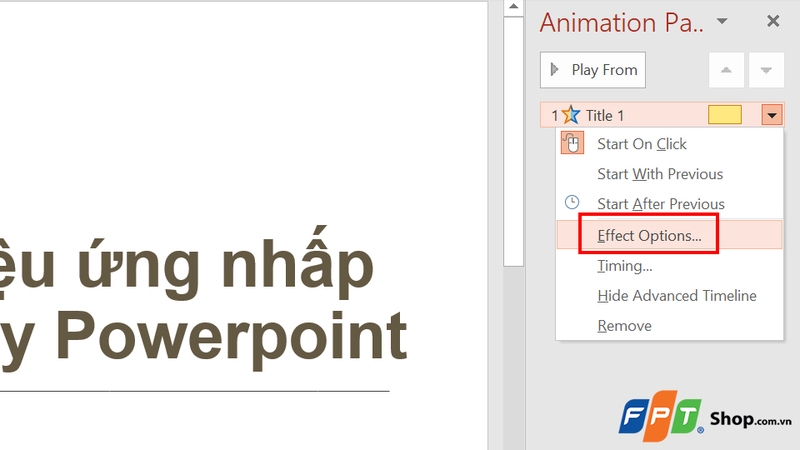The width and height of the screenshot is (800, 450).
Task: Move animation earlier with up arrow
Action: [726, 70]
